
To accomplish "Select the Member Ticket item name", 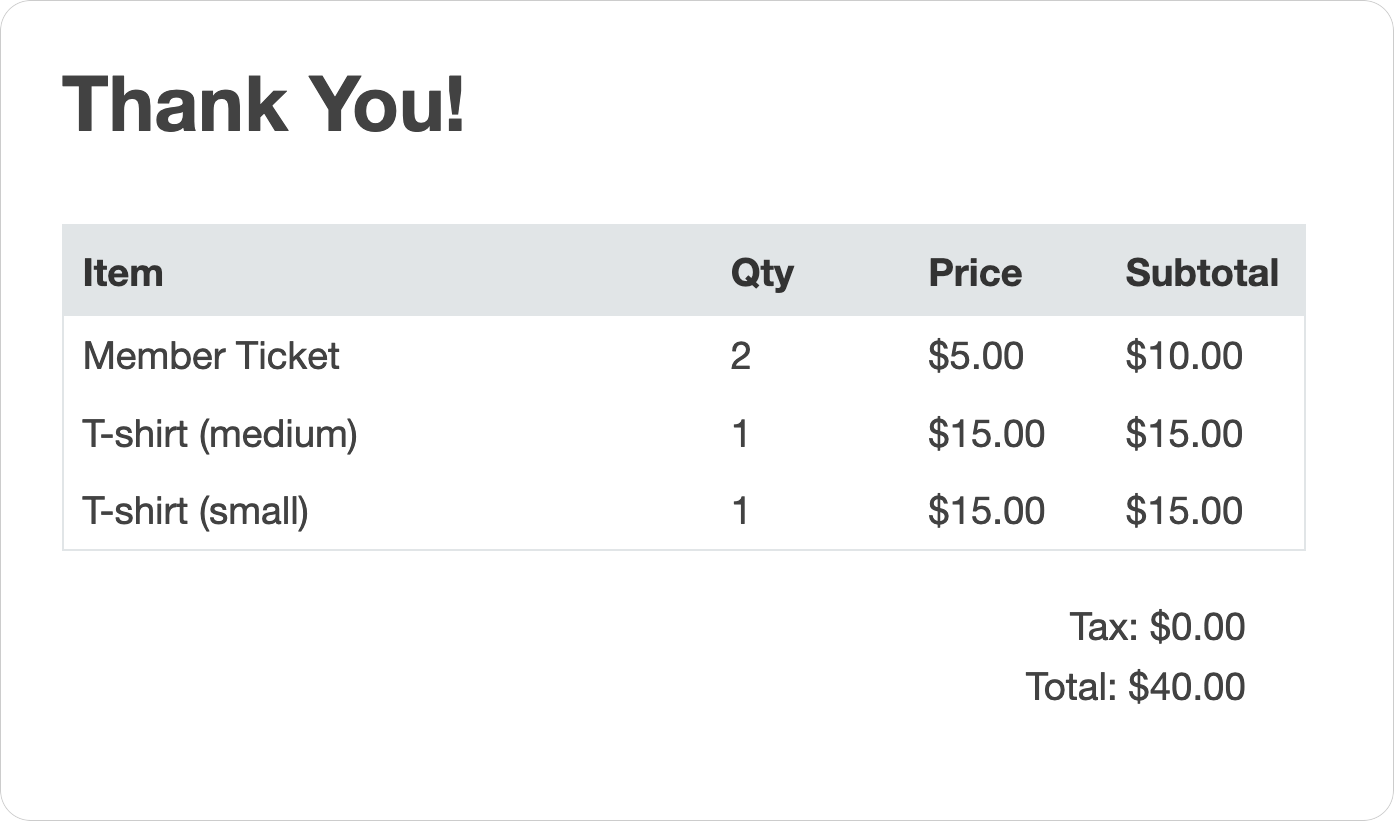I will [x=211, y=356].
